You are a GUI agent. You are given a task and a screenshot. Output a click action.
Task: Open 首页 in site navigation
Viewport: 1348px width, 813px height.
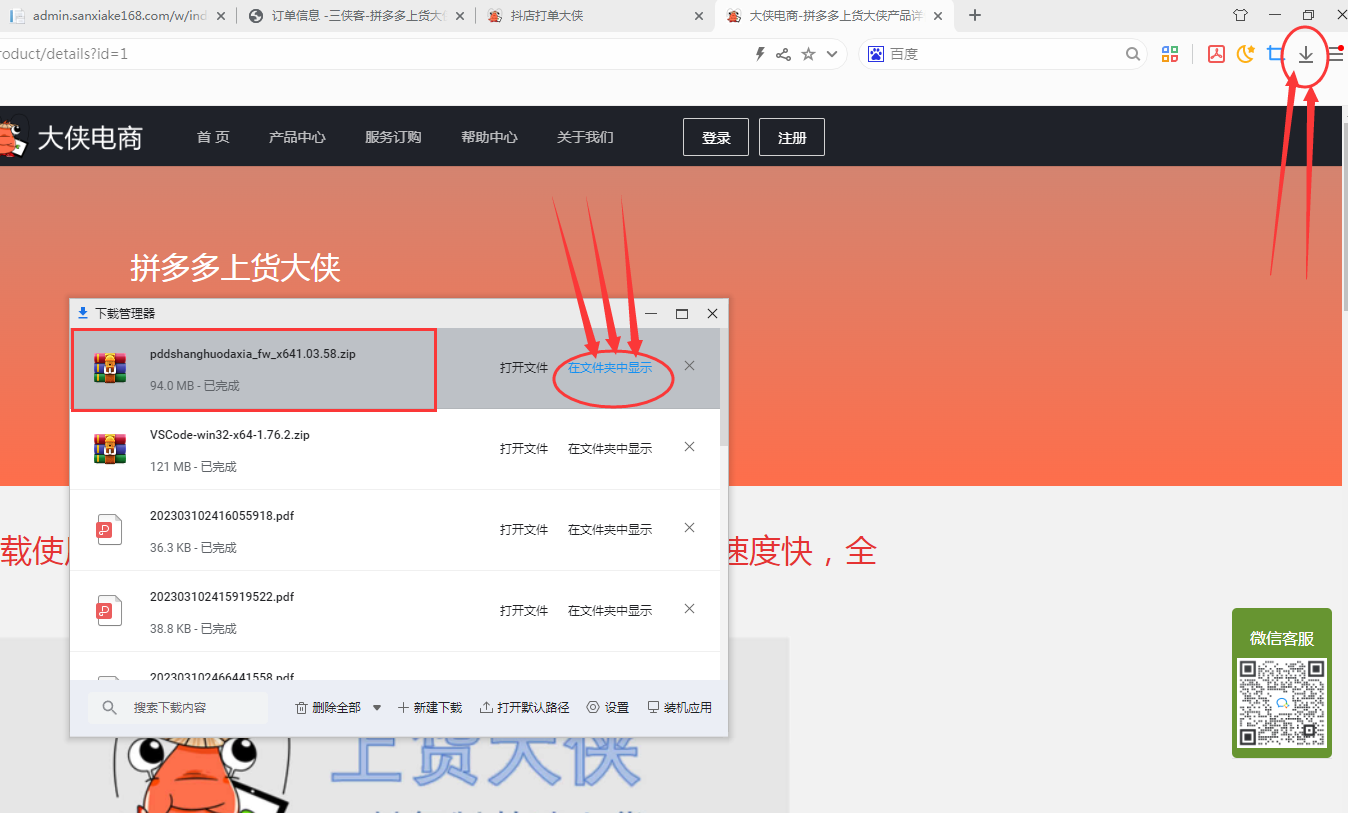213,137
